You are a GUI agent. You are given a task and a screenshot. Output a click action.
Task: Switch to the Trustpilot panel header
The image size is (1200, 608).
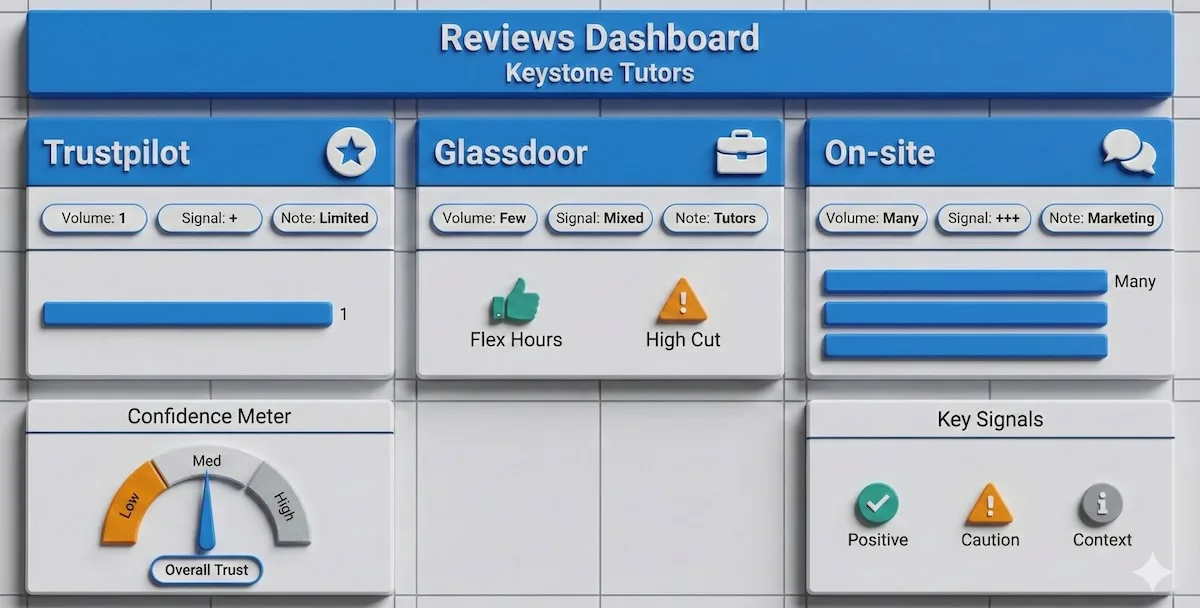pyautogui.click(x=115, y=152)
